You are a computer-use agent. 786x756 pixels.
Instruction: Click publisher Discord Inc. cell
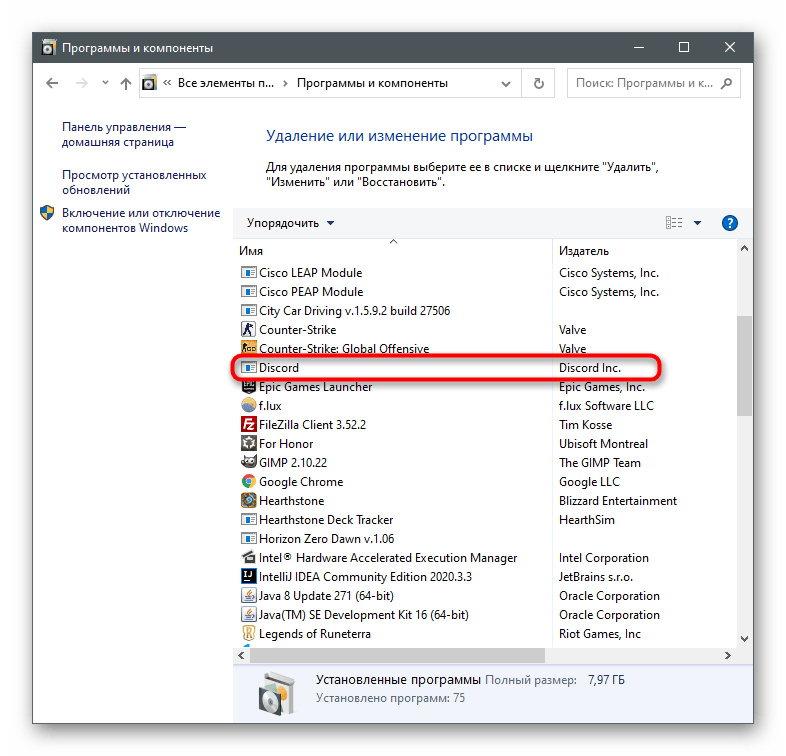590,368
